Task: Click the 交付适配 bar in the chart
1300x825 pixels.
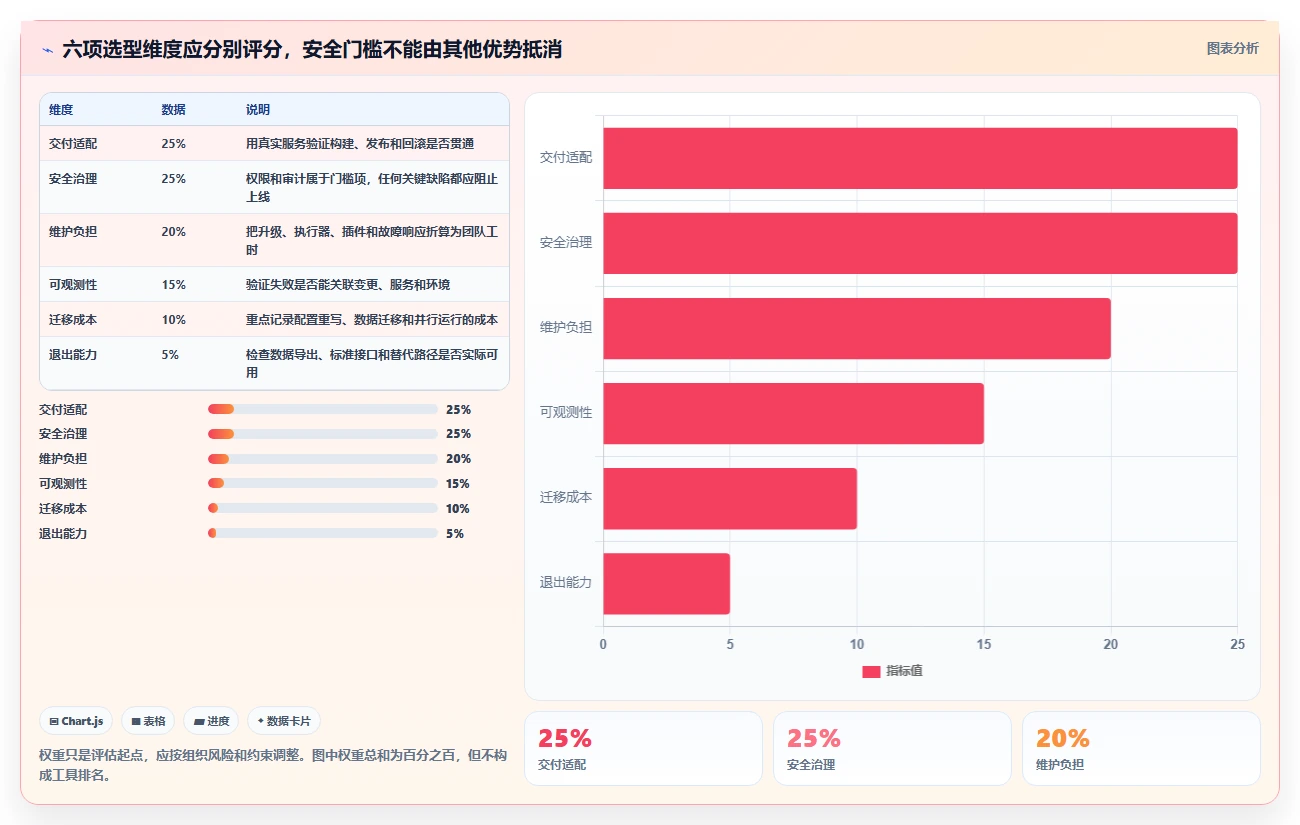Action: click(920, 158)
